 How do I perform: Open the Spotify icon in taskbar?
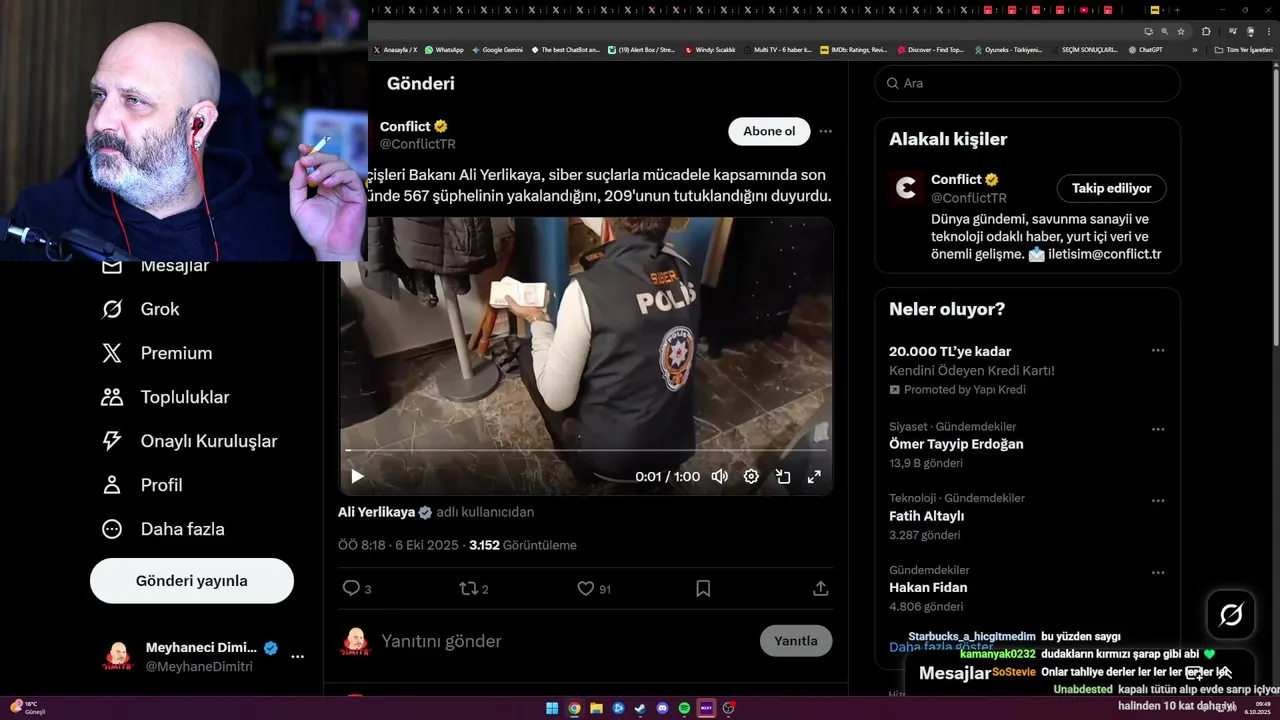[684, 708]
